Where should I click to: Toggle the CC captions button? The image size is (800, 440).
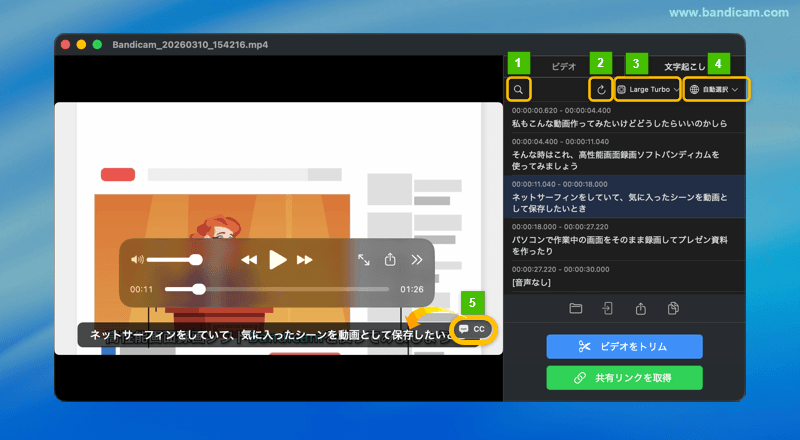(x=472, y=329)
